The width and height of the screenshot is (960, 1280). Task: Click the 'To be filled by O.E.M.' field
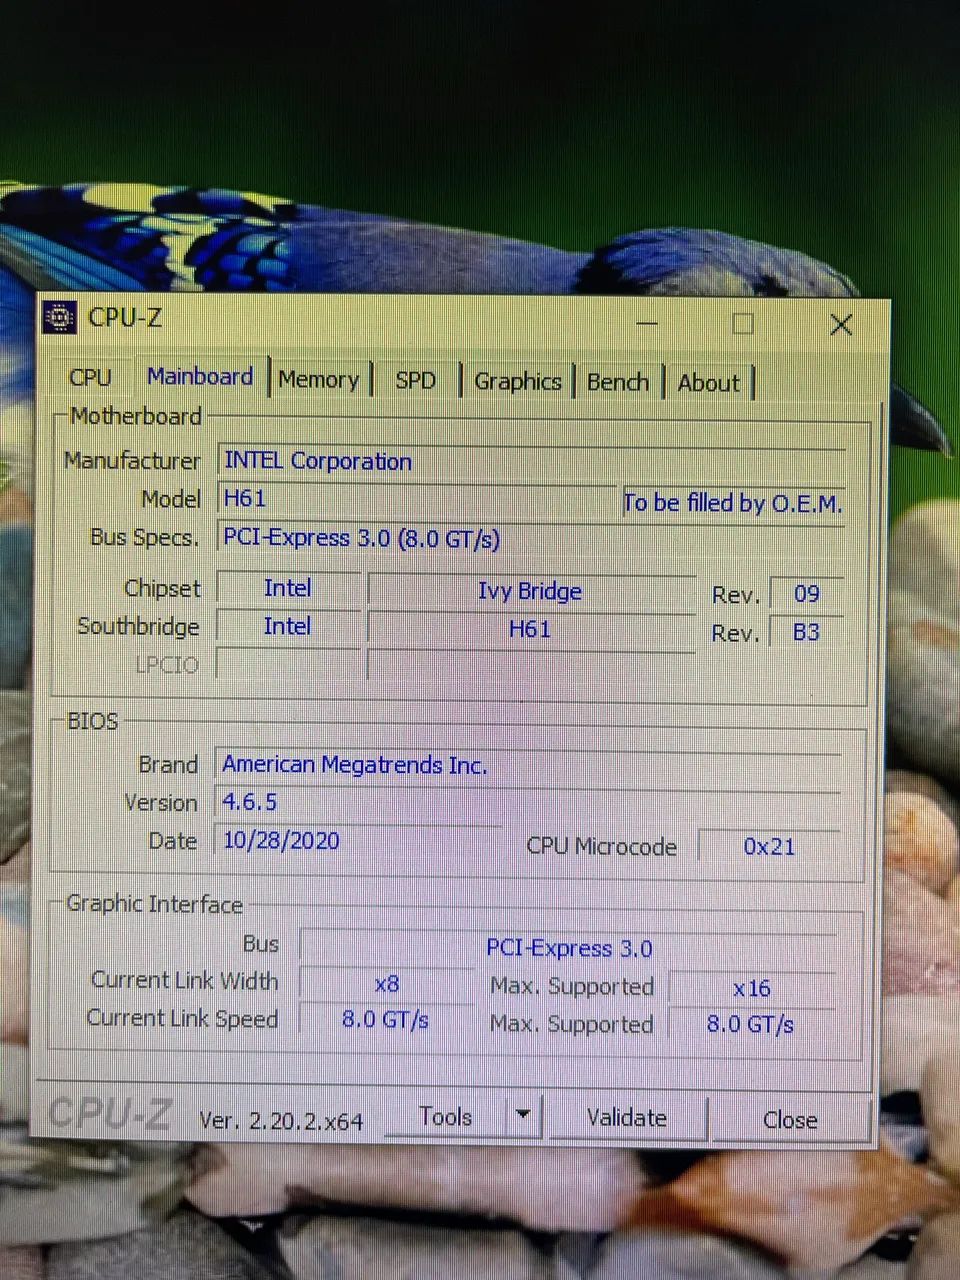[x=733, y=503]
